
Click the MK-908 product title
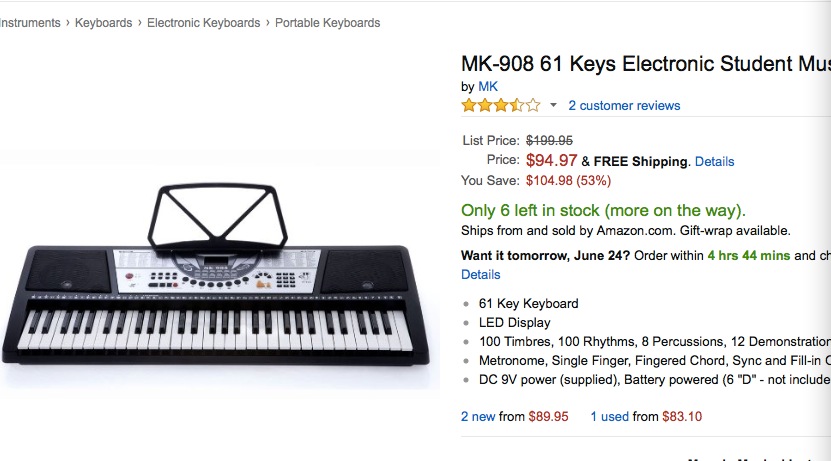click(646, 64)
